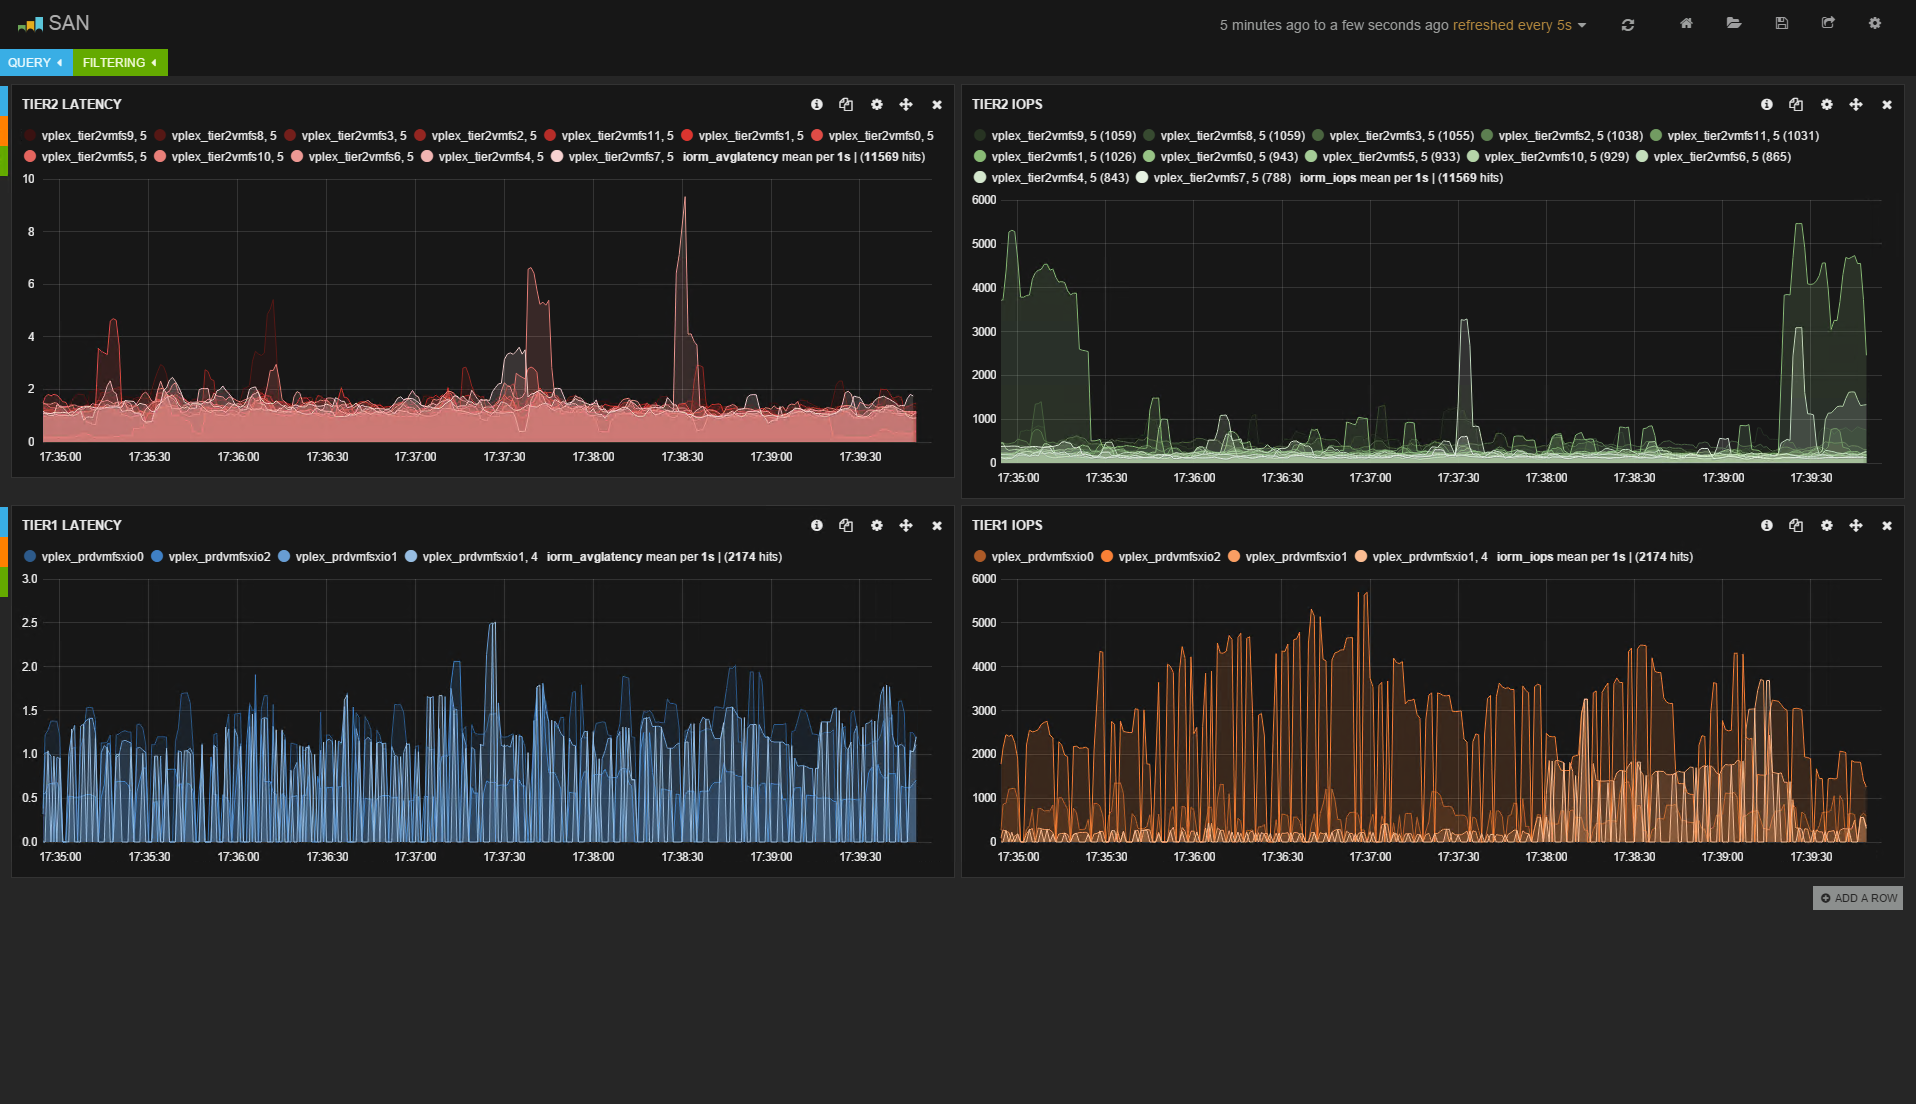Image resolution: width=1916 pixels, height=1104 pixels.
Task: Save dashboard using the floppy disk icon
Action: coord(1781,23)
